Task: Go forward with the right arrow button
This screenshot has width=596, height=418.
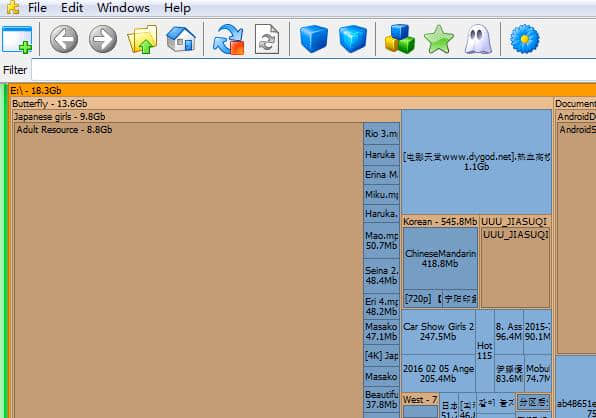Action: click(x=103, y=39)
